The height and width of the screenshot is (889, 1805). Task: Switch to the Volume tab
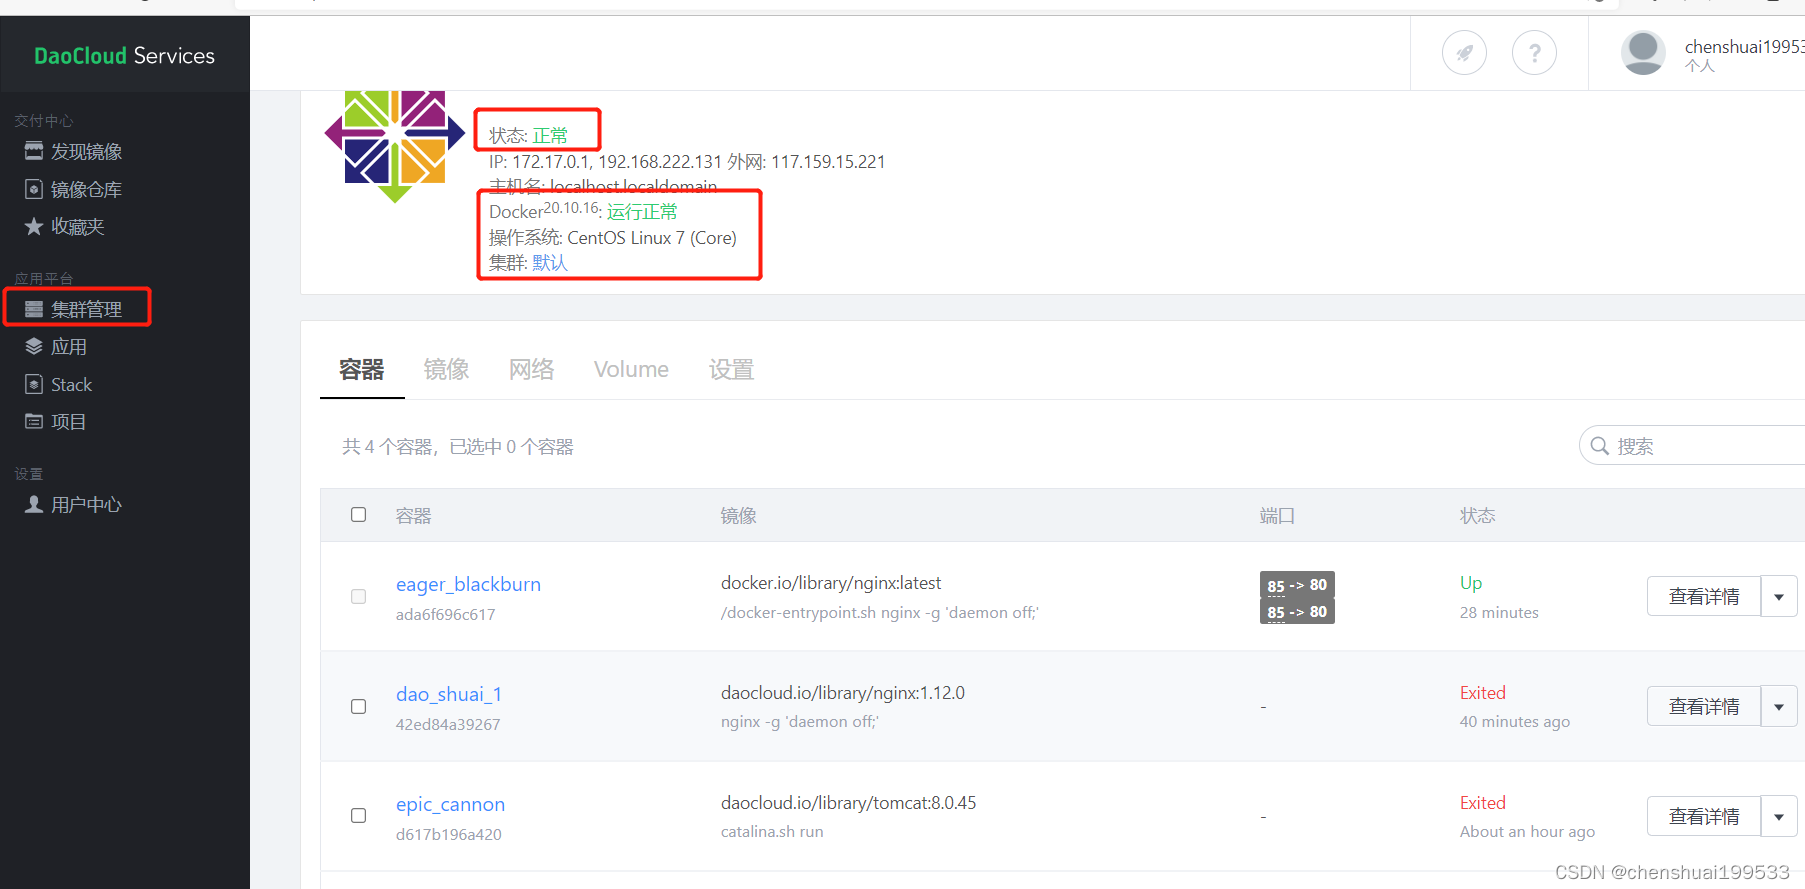(x=631, y=370)
